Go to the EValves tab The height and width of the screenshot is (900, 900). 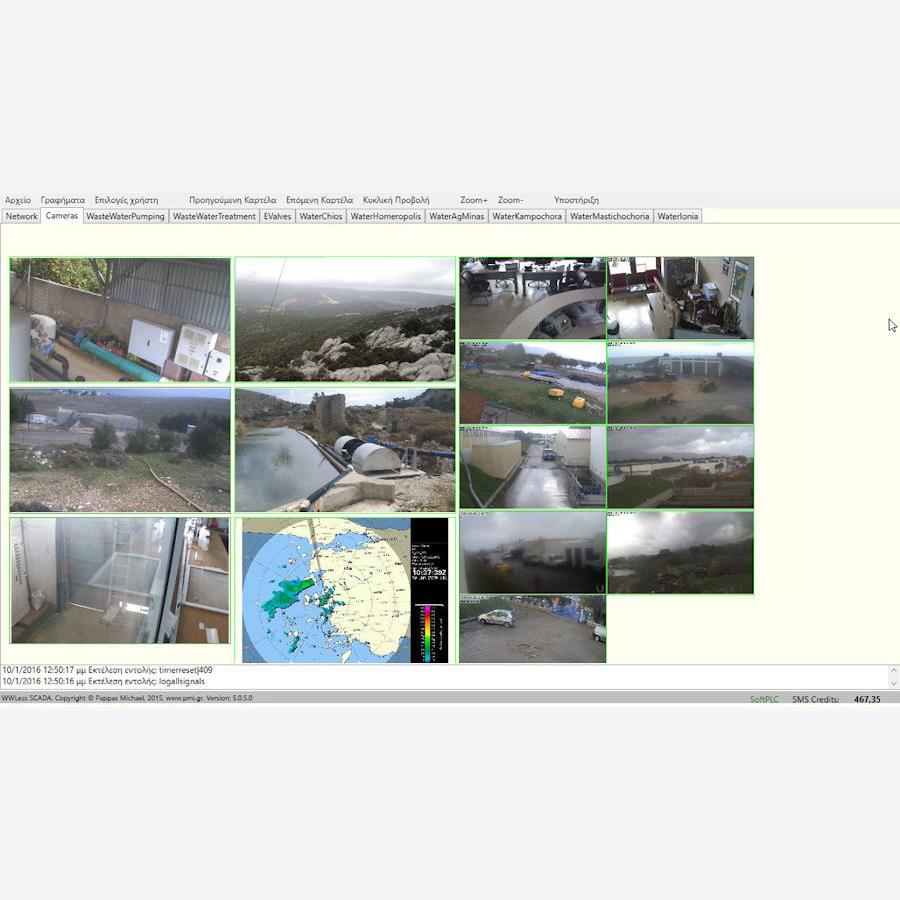pyautogui.click(x=277, y=216)
